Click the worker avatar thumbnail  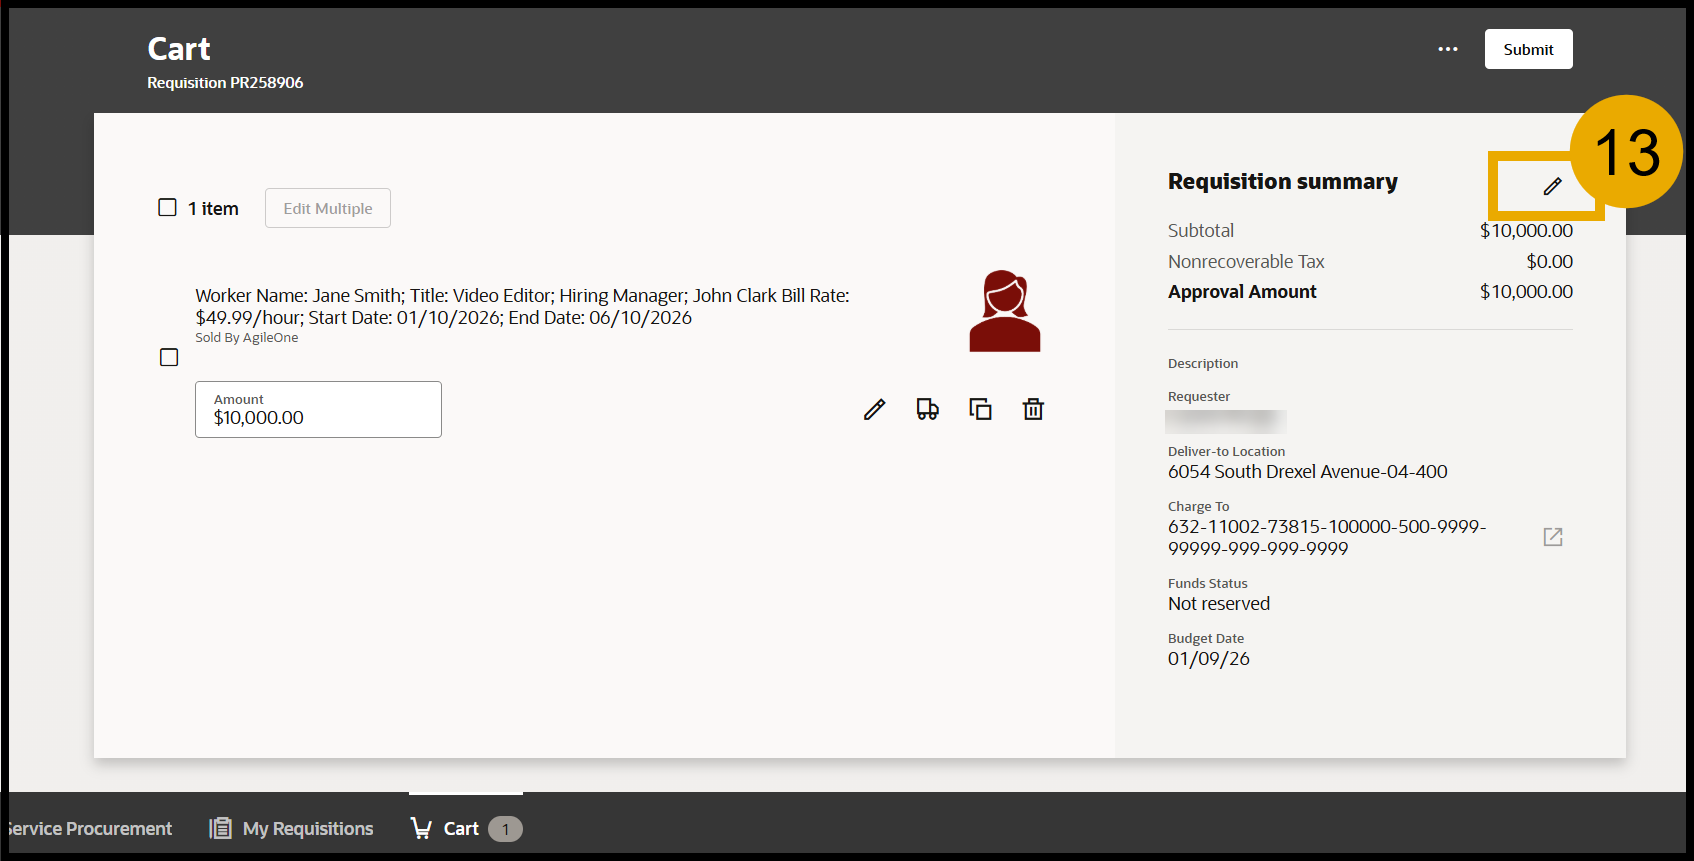[x=1005, y=311]
